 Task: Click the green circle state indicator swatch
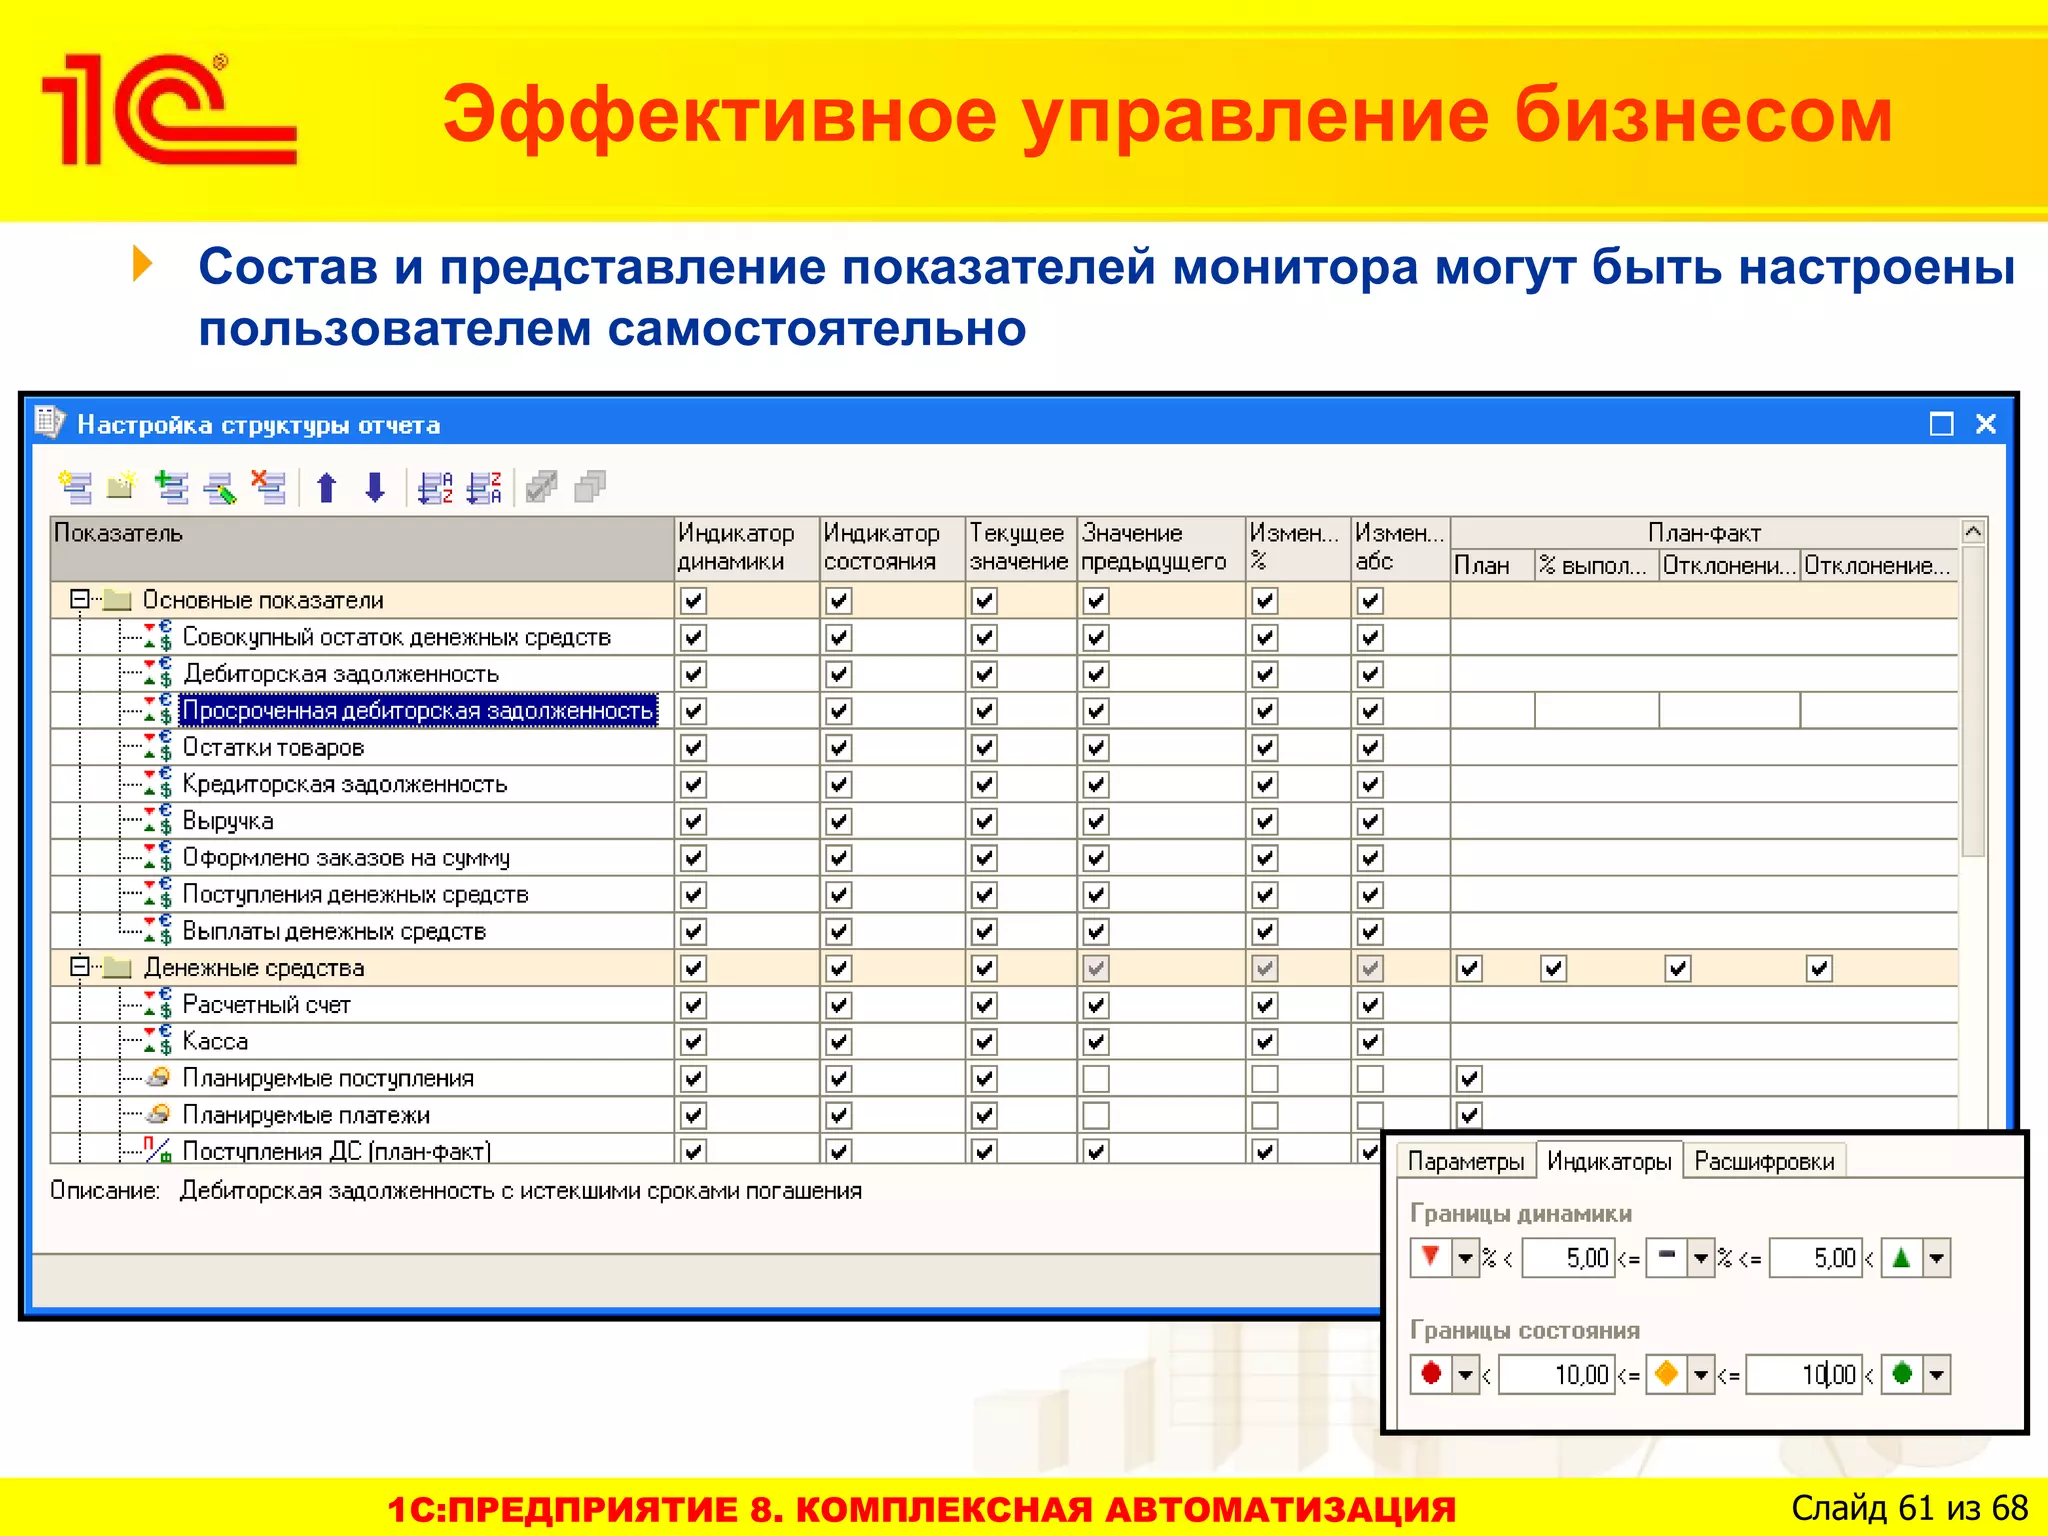tap(1902, 1375)
